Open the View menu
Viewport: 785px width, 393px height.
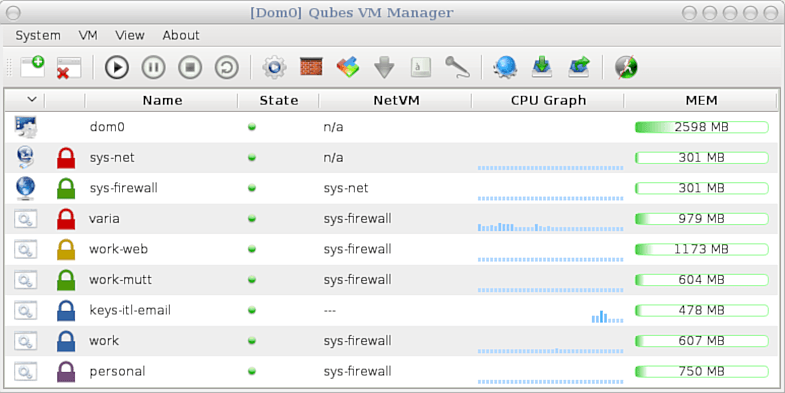tap(130, 36)
